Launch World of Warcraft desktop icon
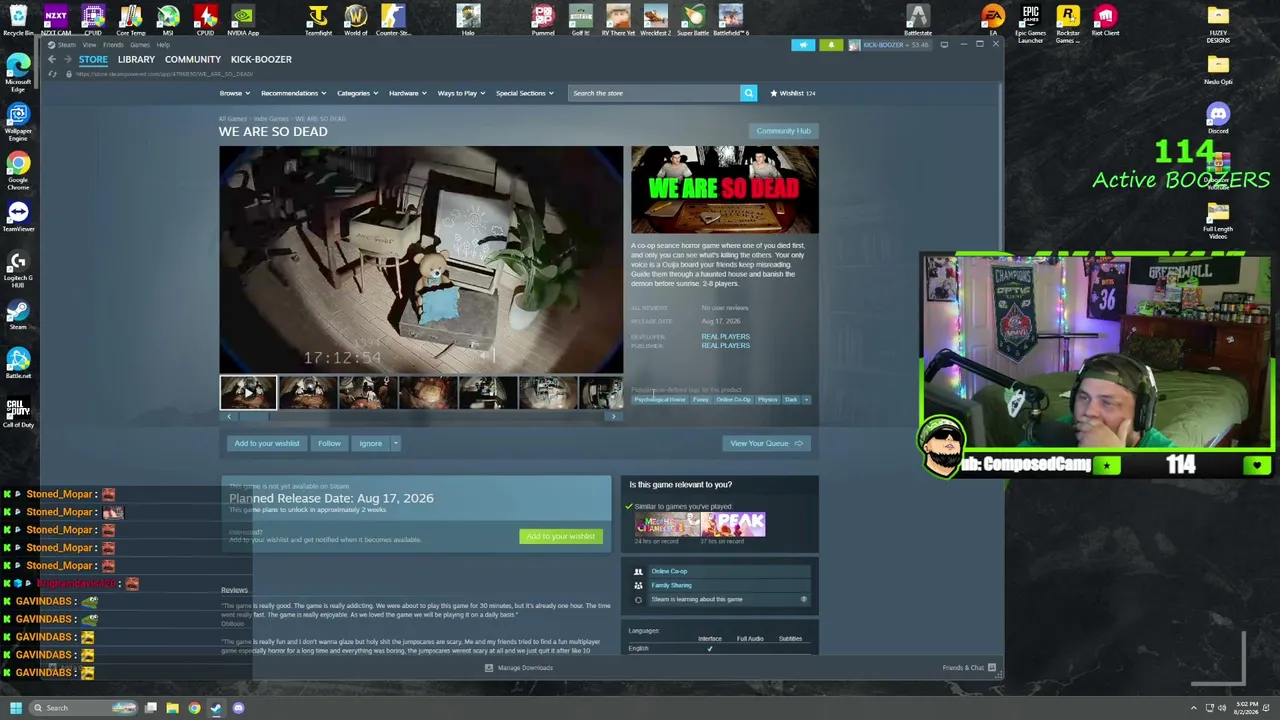Image resolution: width=1280 pixels, height=720 pixels. click(356, 20)
